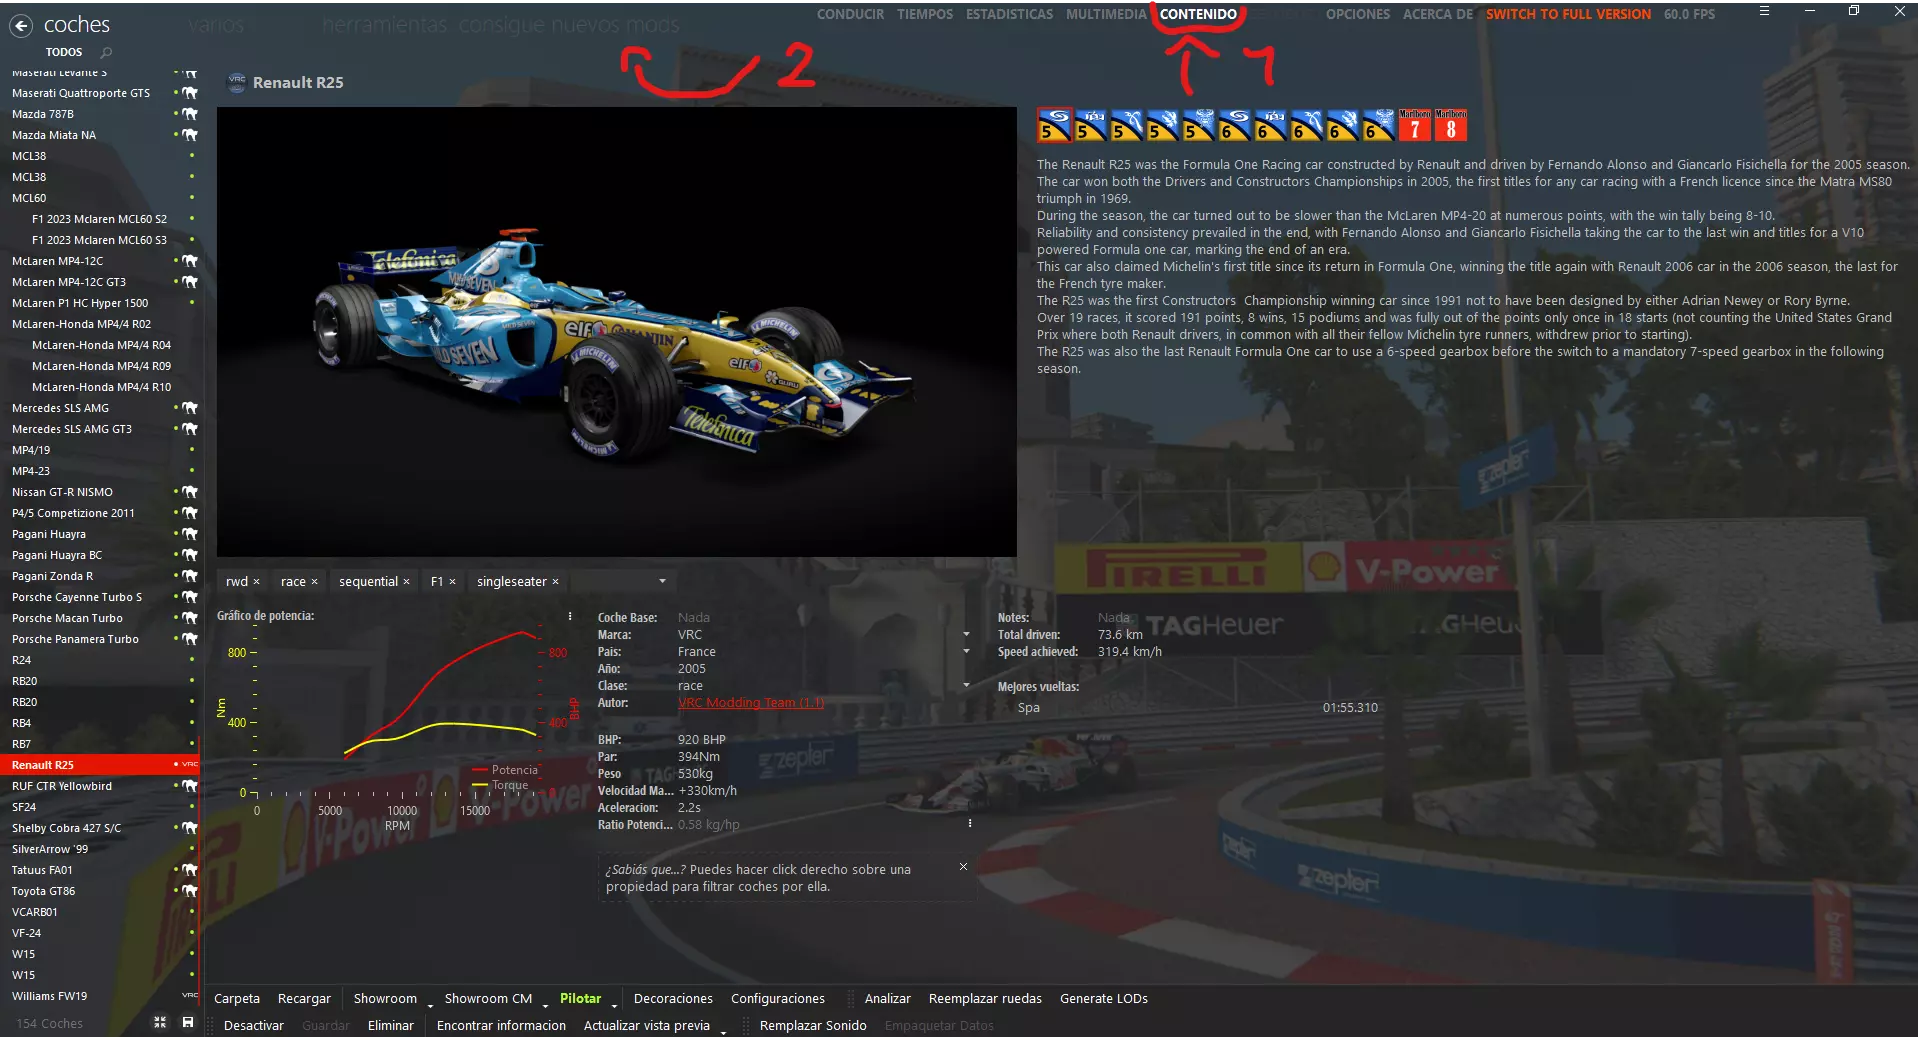
Task: Select Maserati Quattroporte GTS in the list
Action: [x=100, y=93]
